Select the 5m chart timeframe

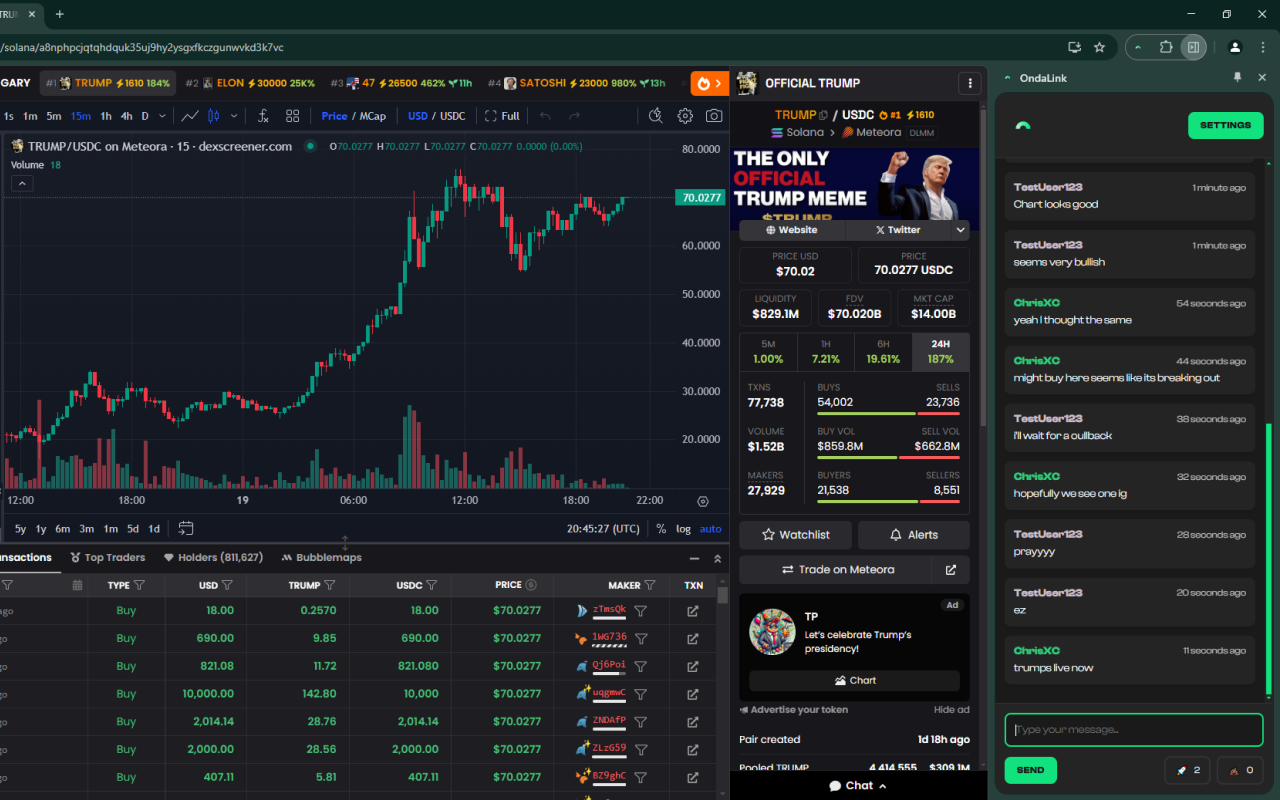[x=54, y=116]
